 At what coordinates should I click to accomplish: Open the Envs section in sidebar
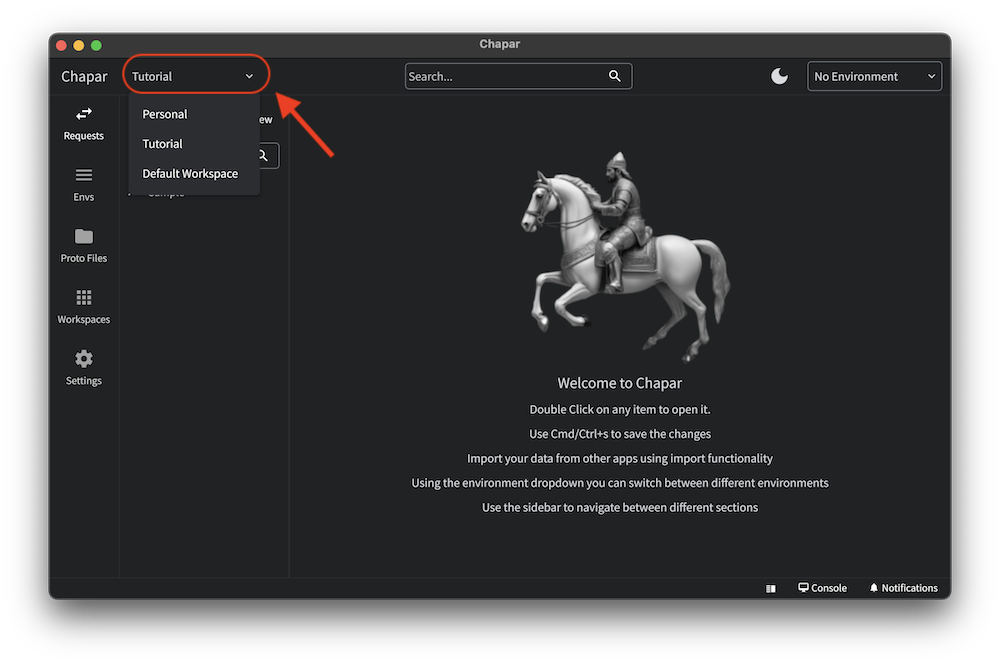pyautogui.click(x=84, y=184)
